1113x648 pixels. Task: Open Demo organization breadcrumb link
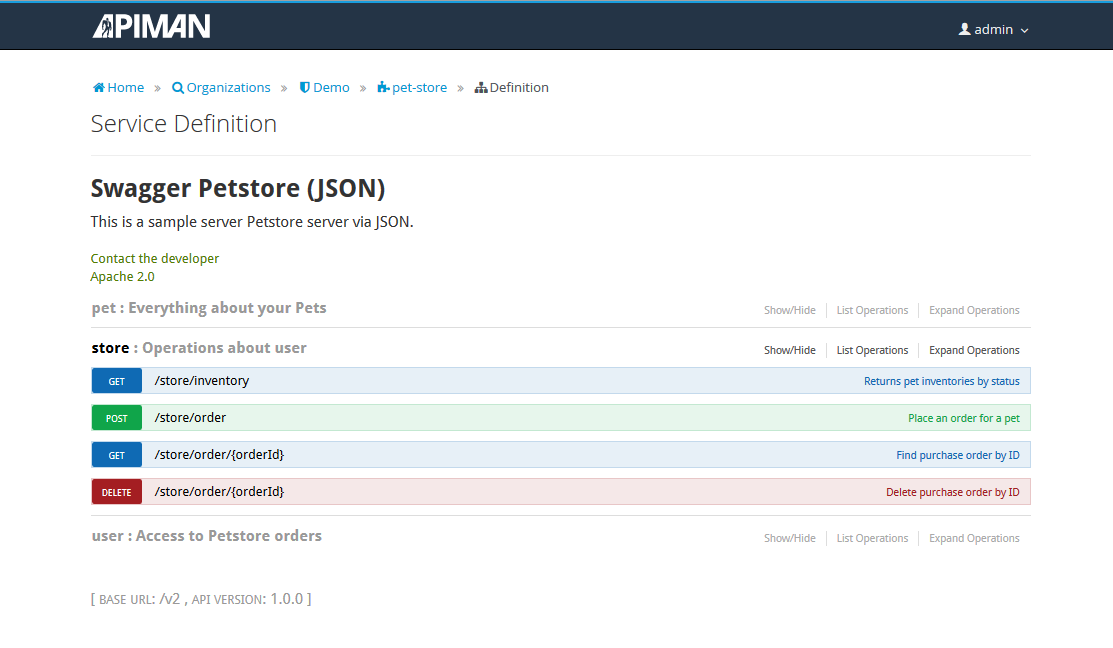(331, 87)
